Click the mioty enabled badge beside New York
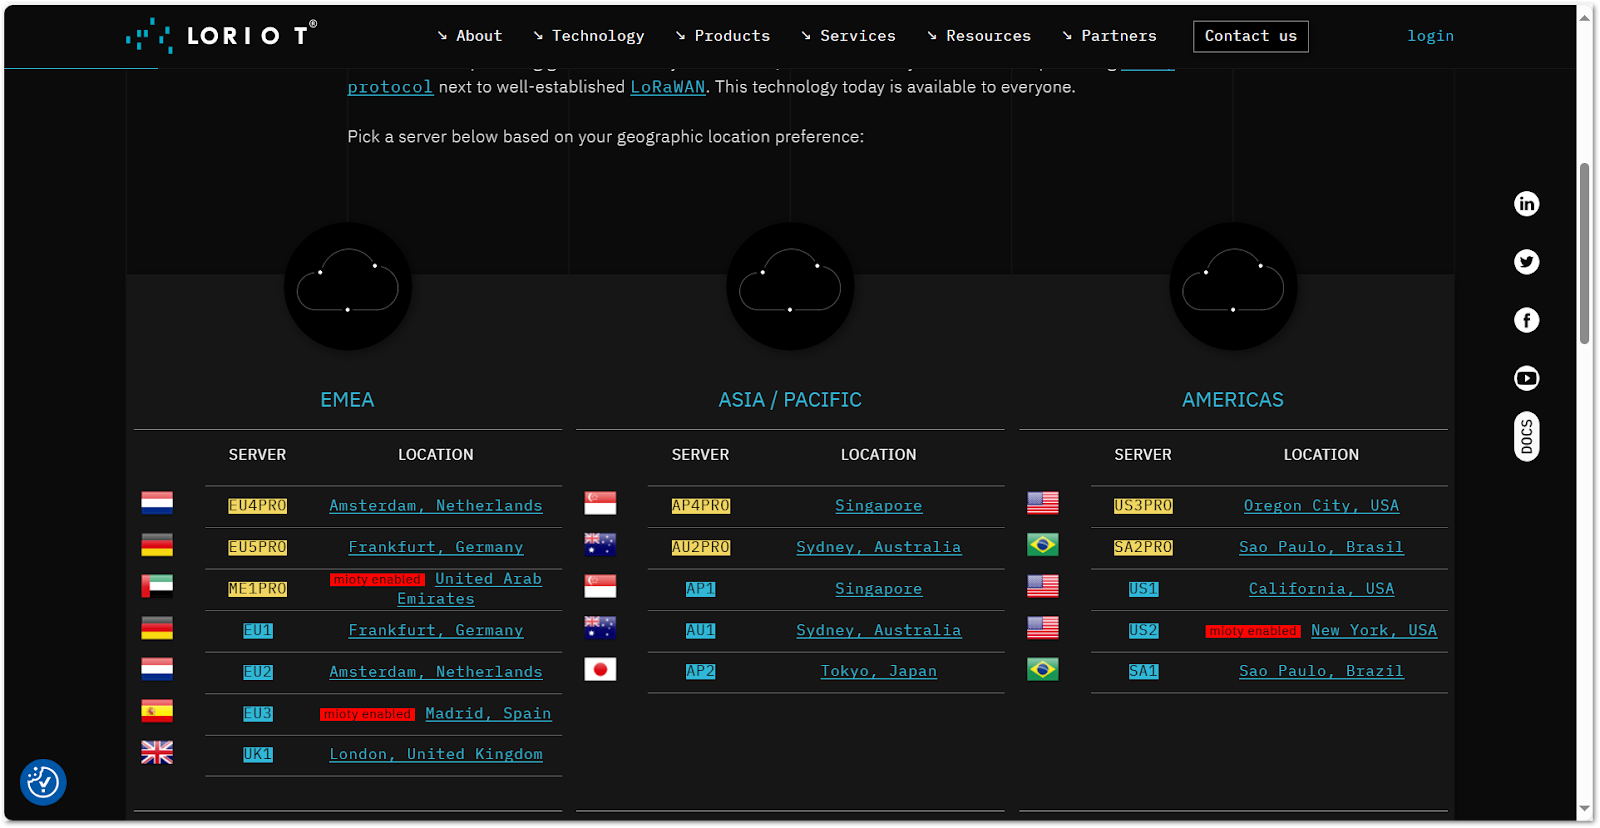Viewport: 1600px width, 828px height. [x=1253, y=631]
